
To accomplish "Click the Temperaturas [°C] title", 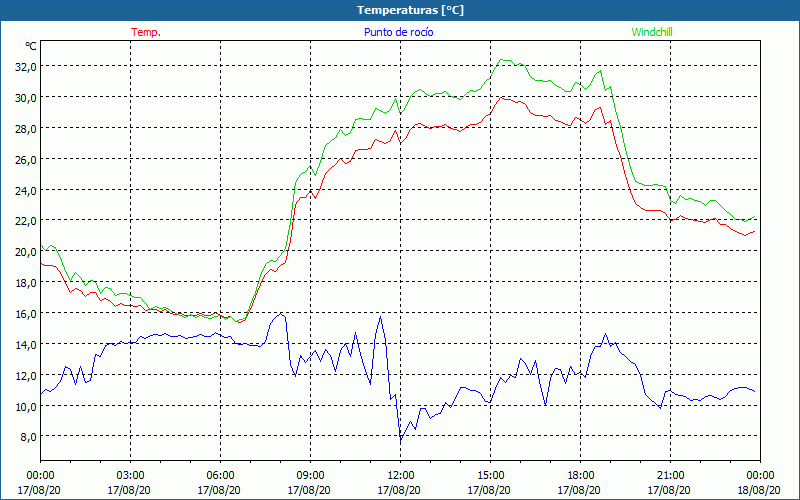I will [410, 10].
